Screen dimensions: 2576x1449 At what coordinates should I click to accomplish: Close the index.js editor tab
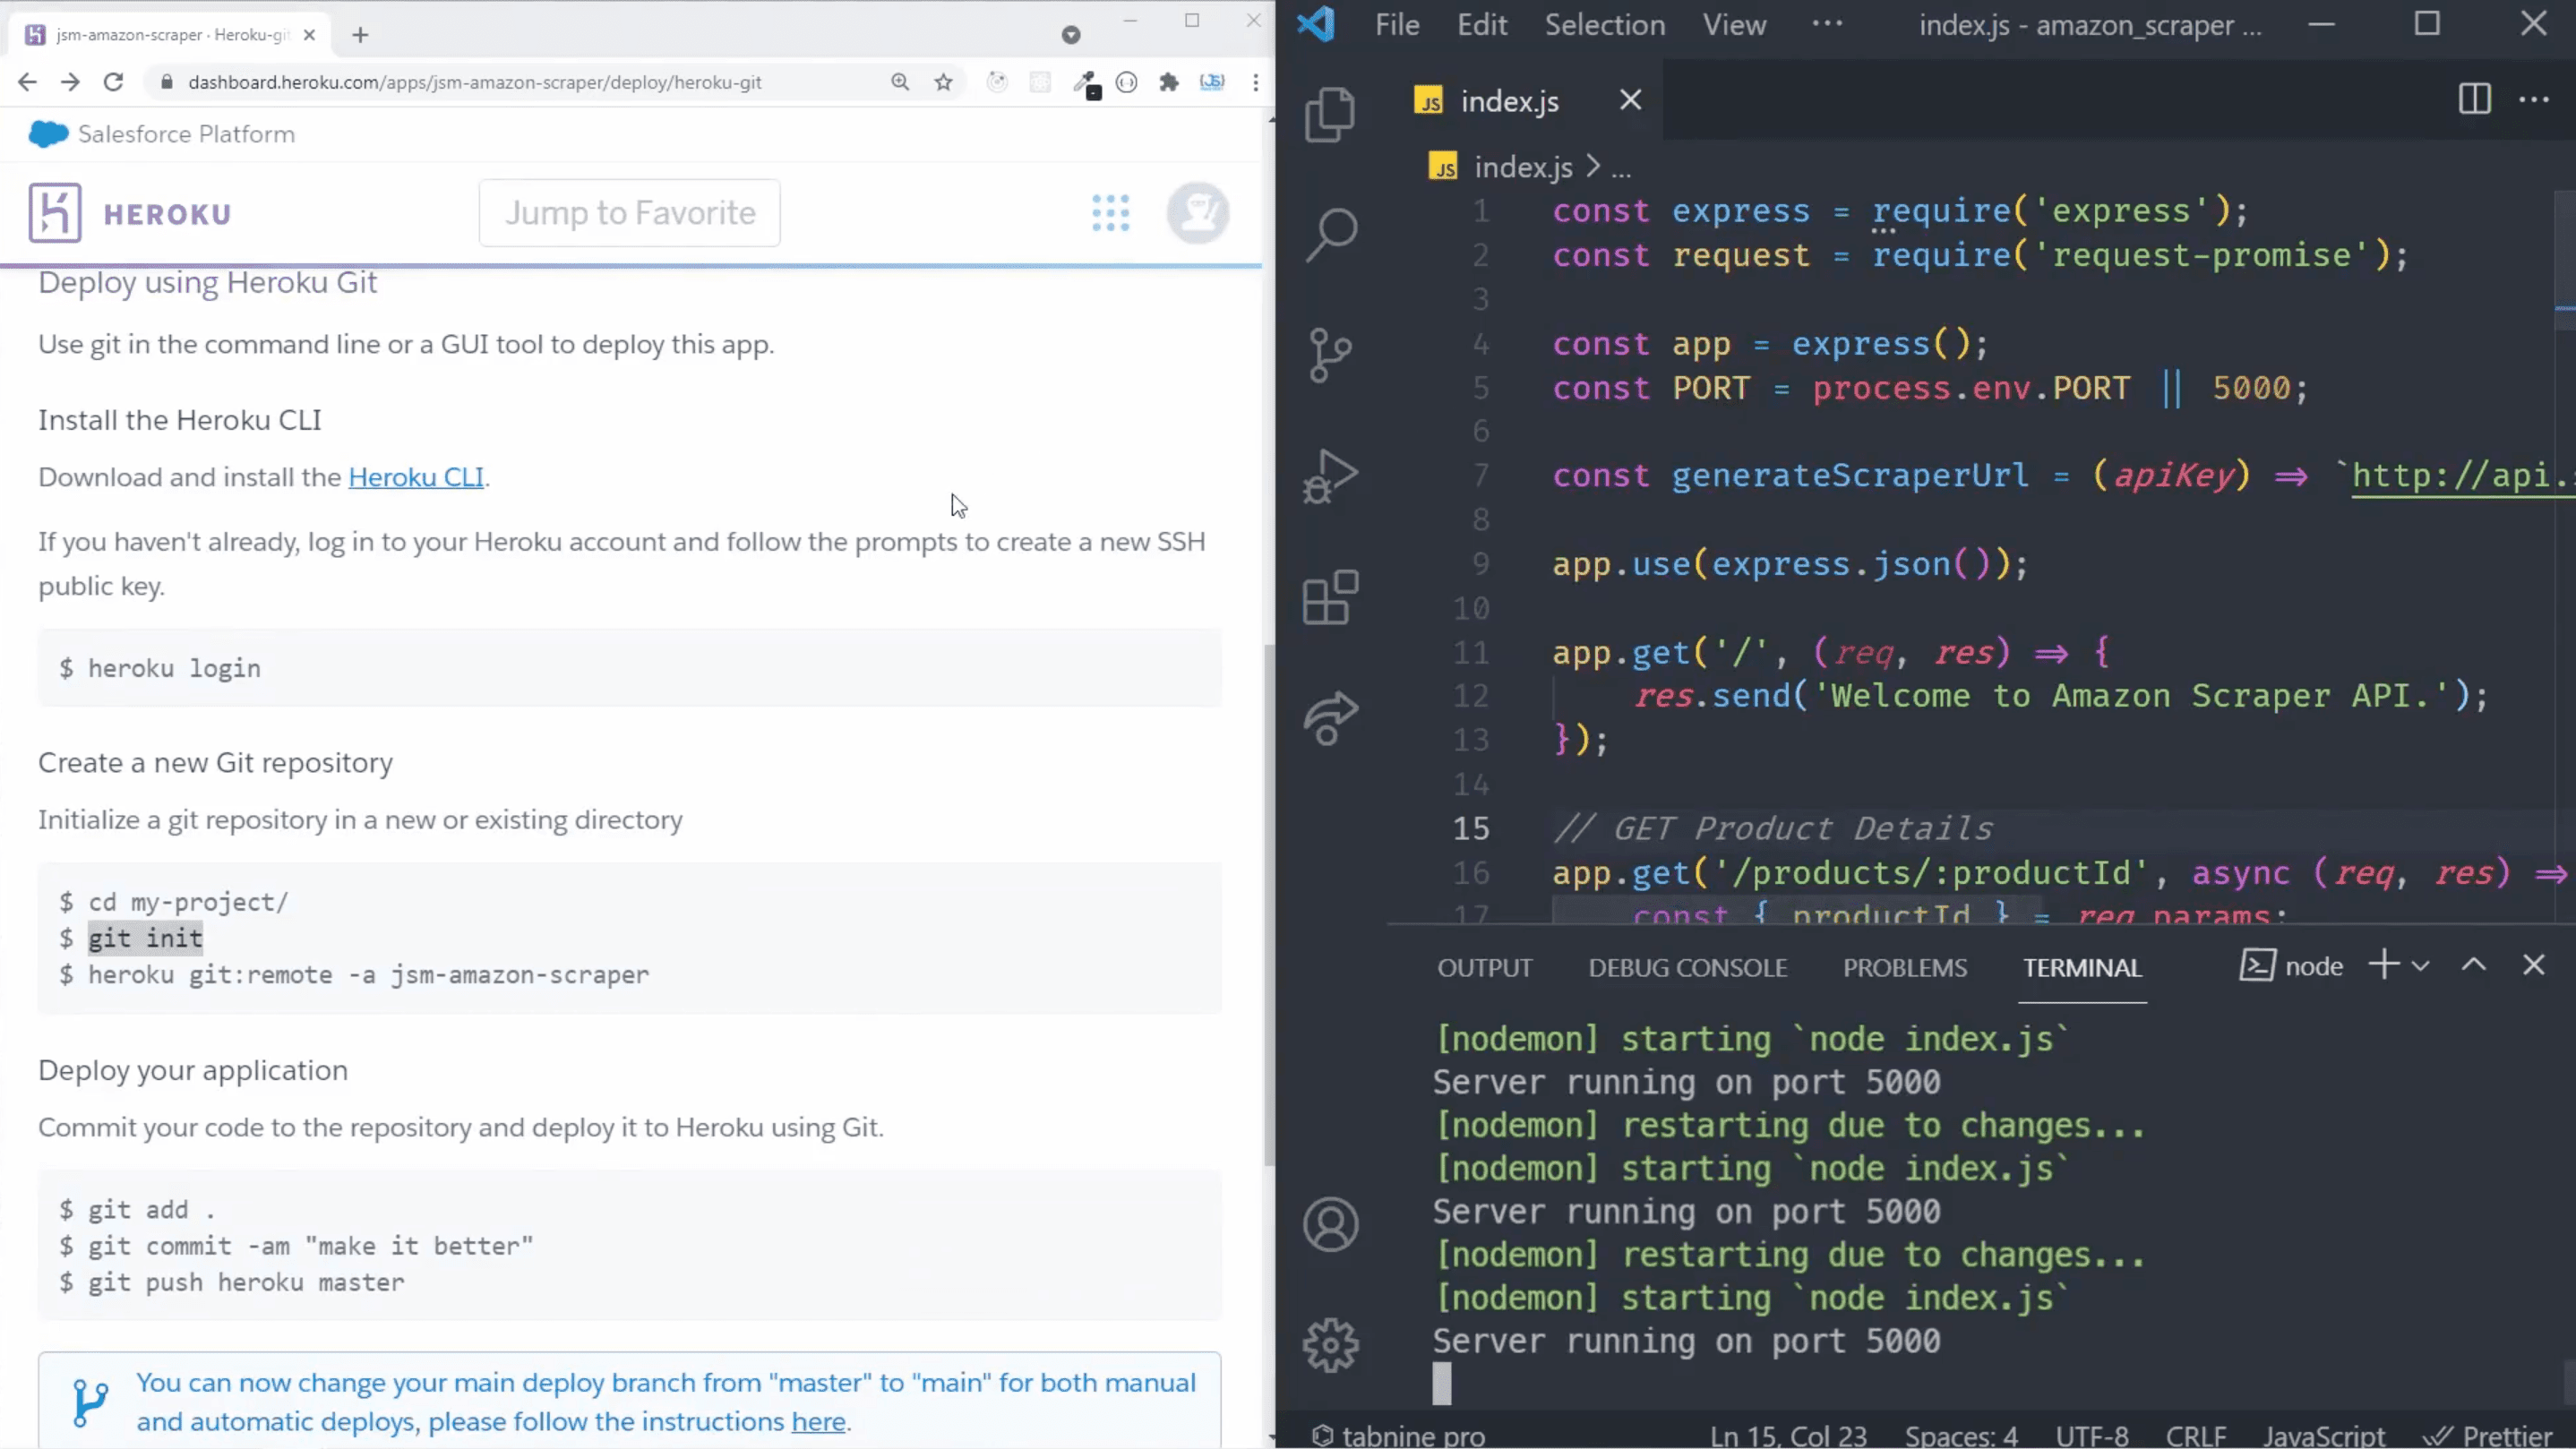(1630, 100)
